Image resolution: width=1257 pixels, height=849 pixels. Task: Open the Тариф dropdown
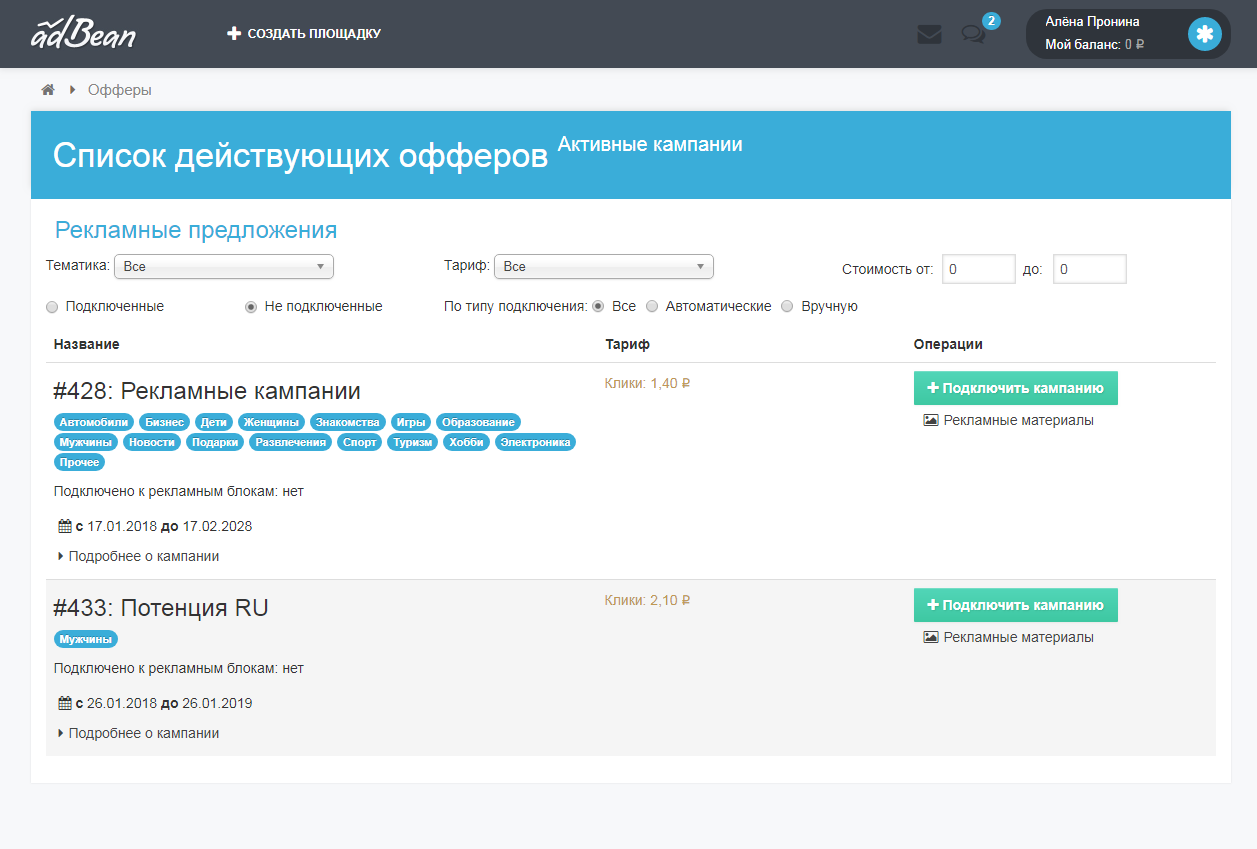(x=604, y=266)
